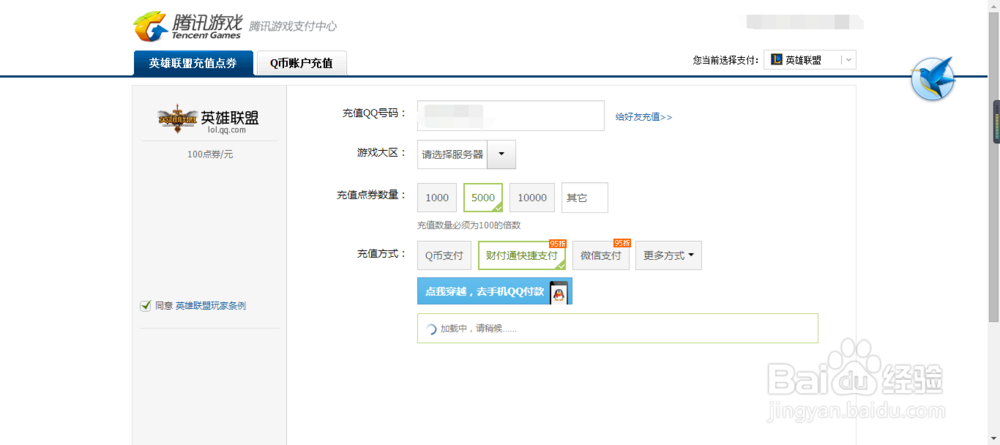Expand the 更多方式 payment dropdown
1000x445 pixels.
668,256
